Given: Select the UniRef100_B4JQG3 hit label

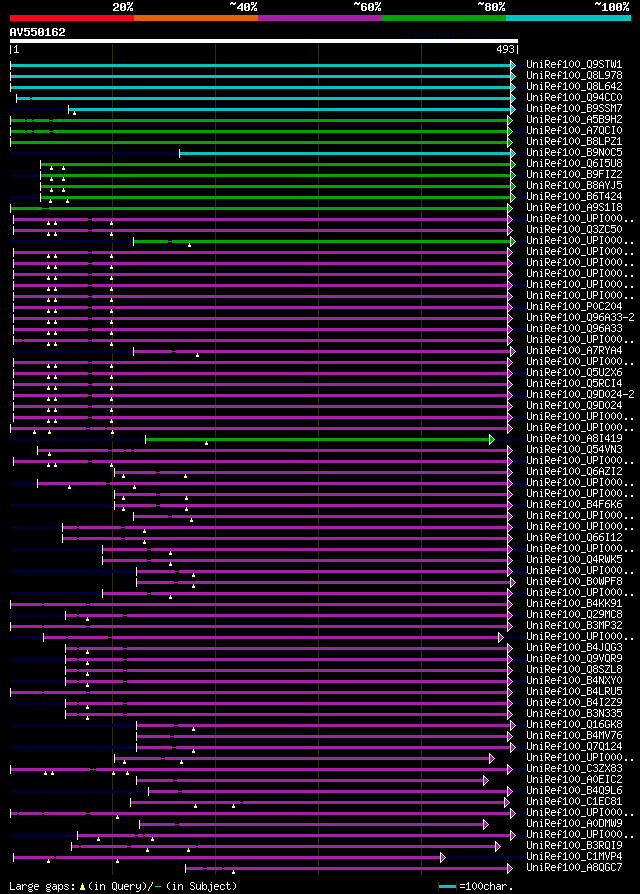Looking at the screenshot, I should (x=574, y=648).
